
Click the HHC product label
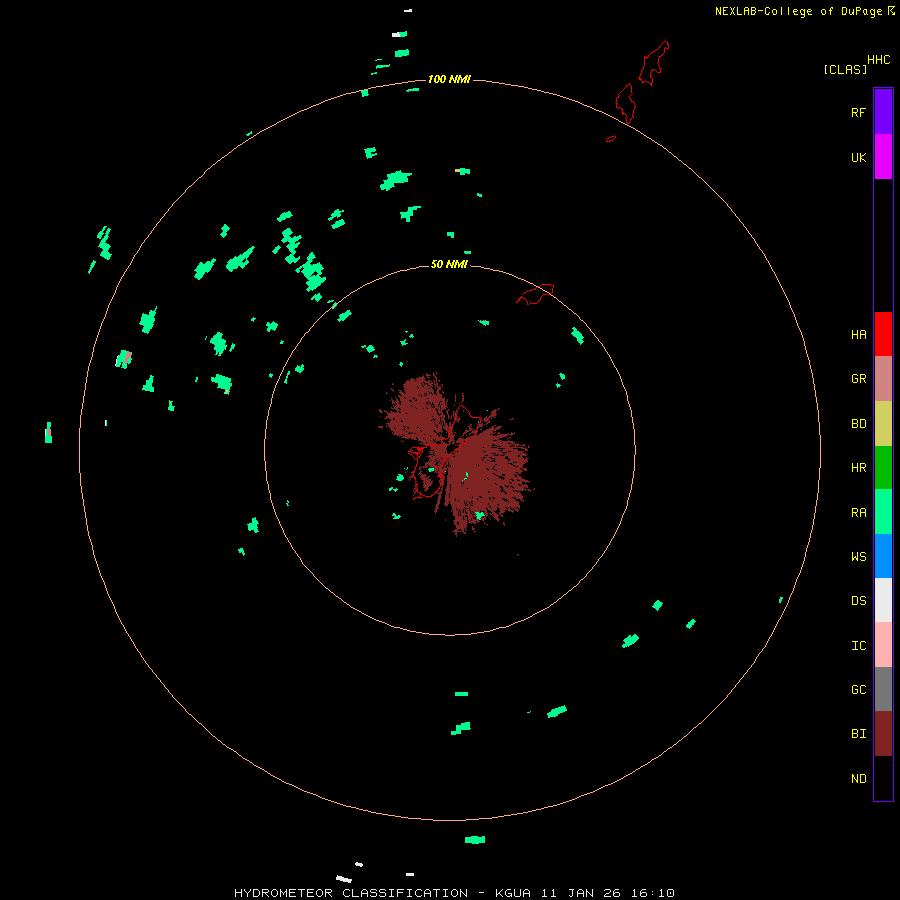coord(878,60)
